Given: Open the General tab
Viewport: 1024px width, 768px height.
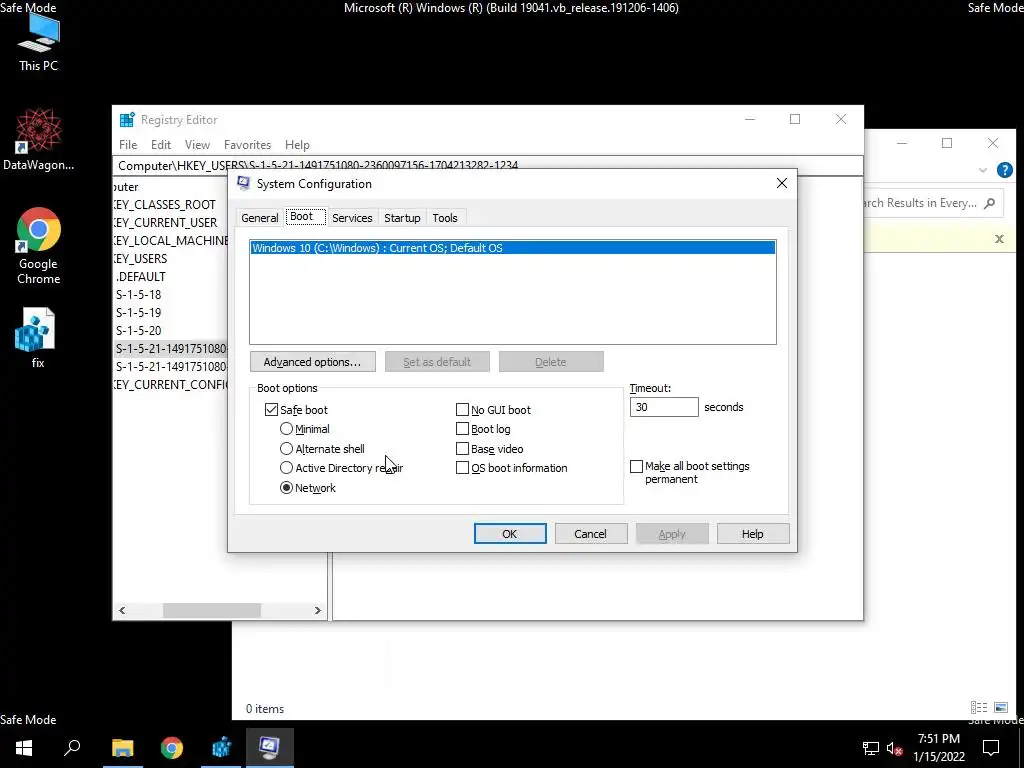Looking at the screenshot, I should (259, 217).
